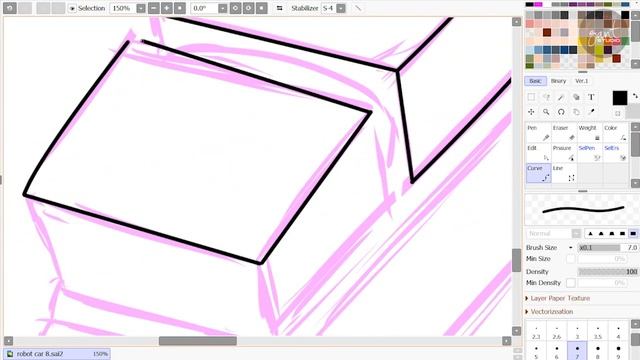640x360 pixels.
Task: Select the robot car 8.sai2 document tab
Action: (x=57, y=354)
